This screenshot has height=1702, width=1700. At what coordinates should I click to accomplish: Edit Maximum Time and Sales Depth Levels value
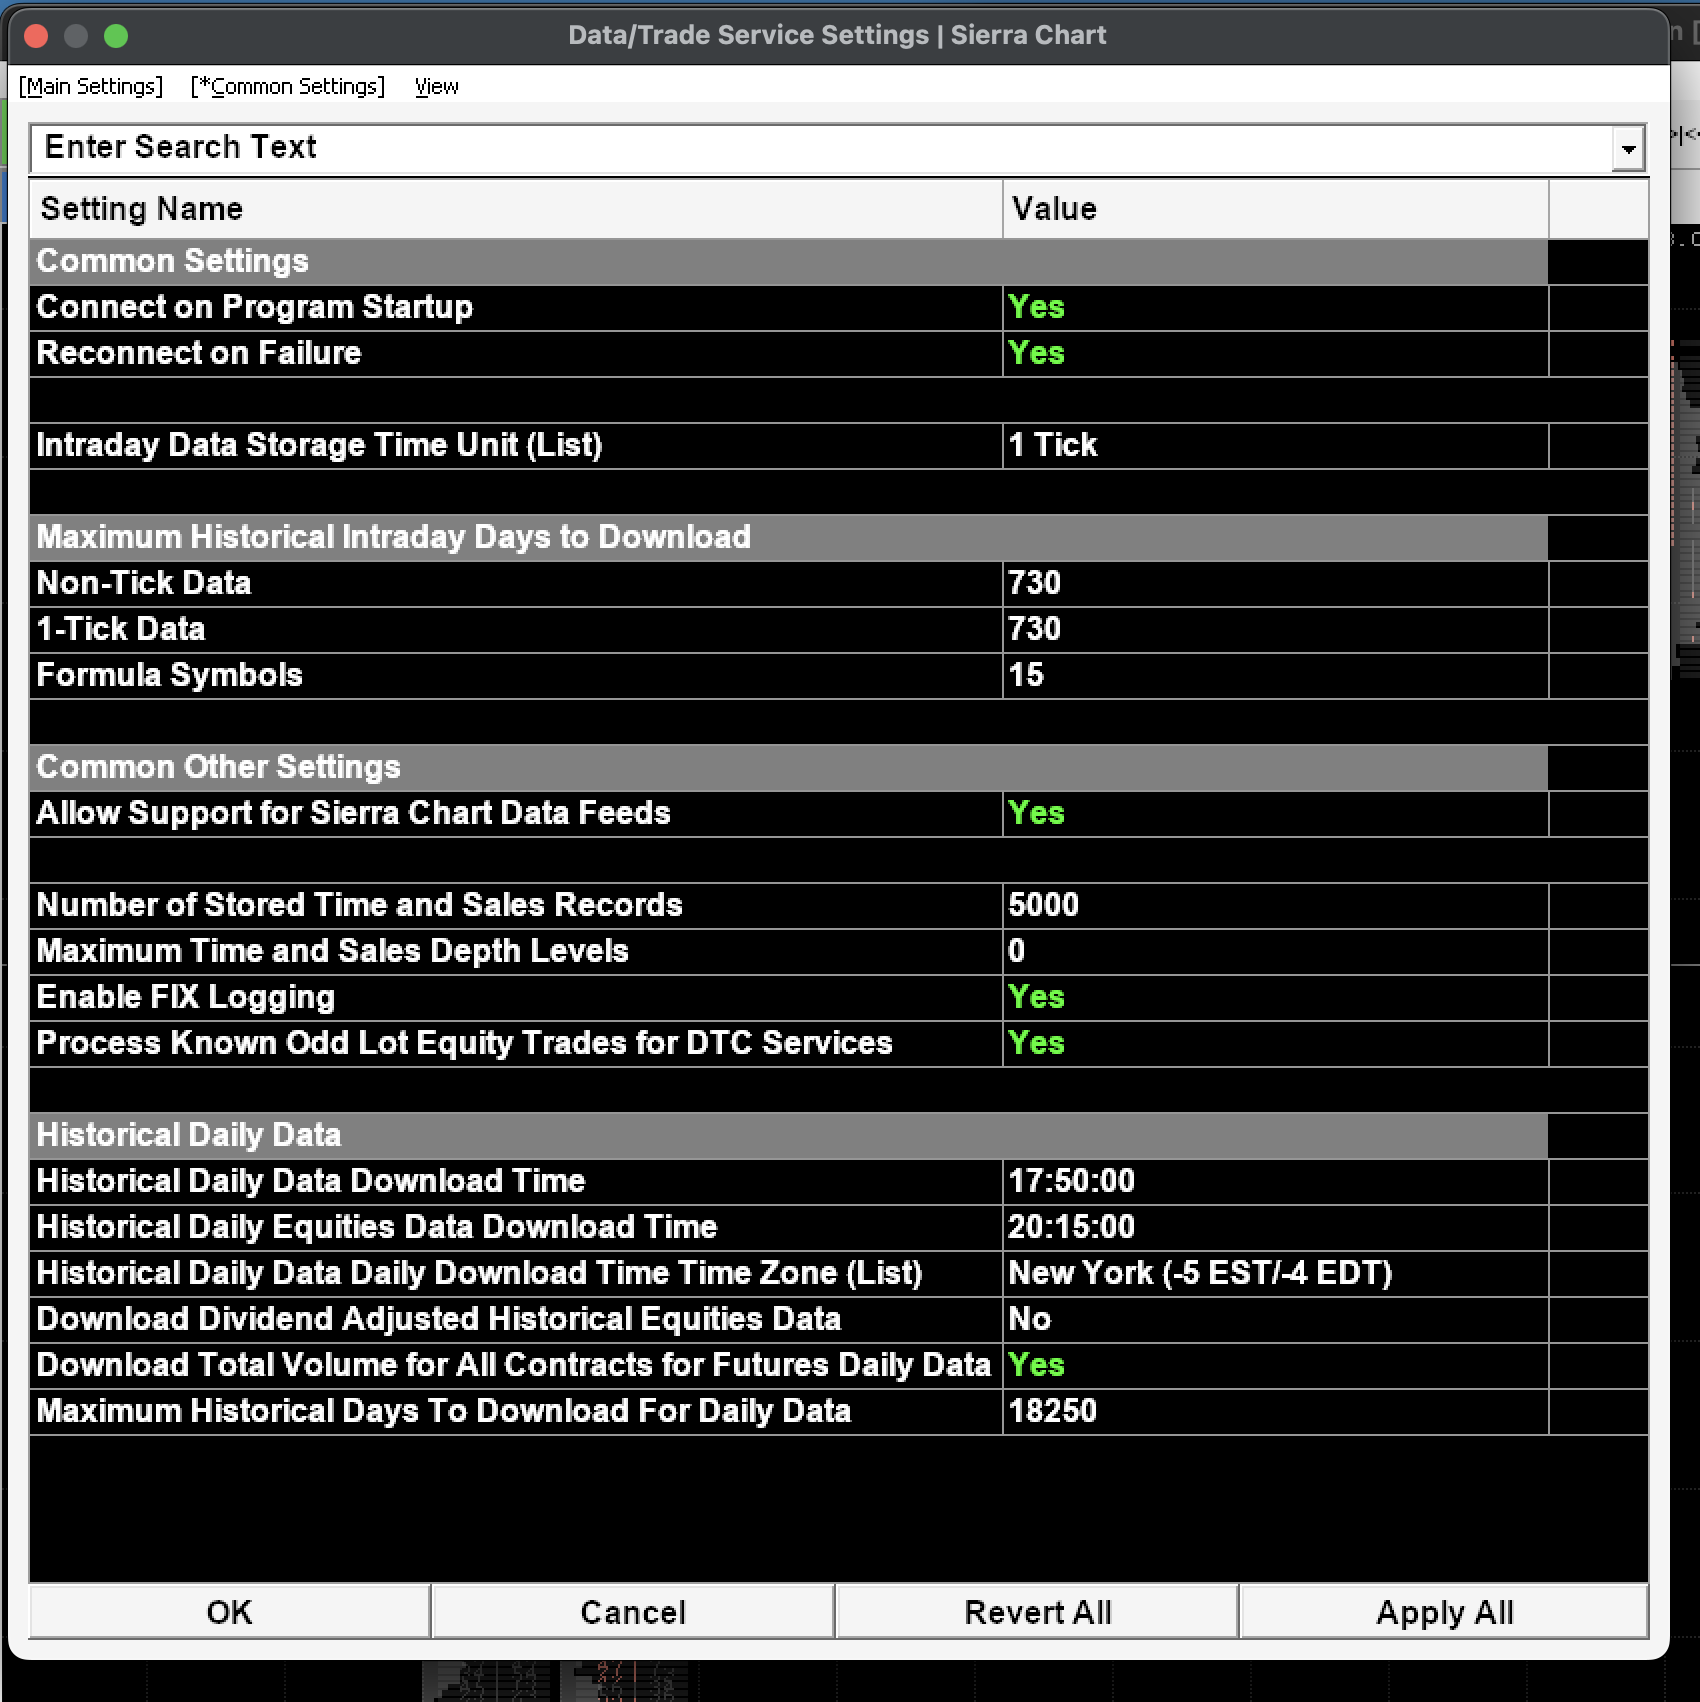pos(1275,952)
